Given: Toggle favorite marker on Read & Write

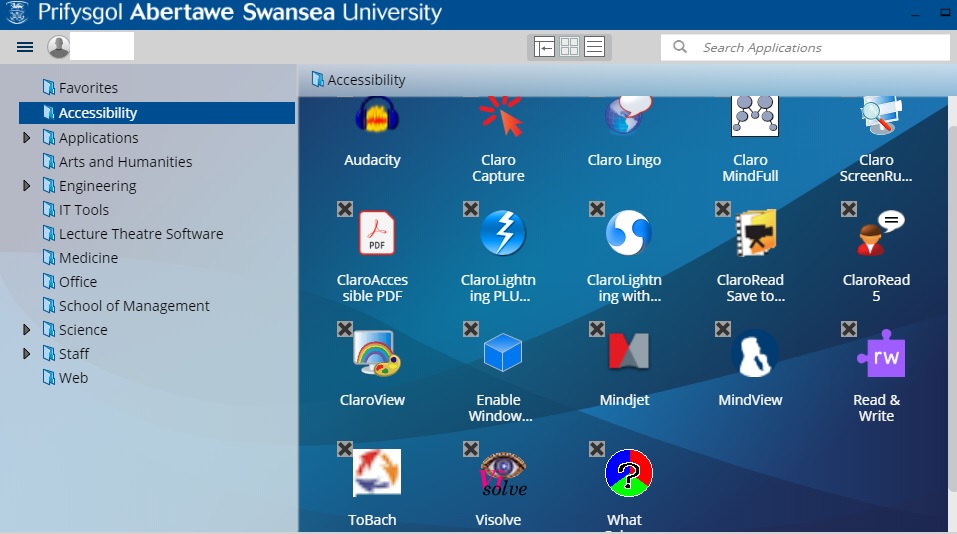Looking at the screenshot, I should (849, 329).
